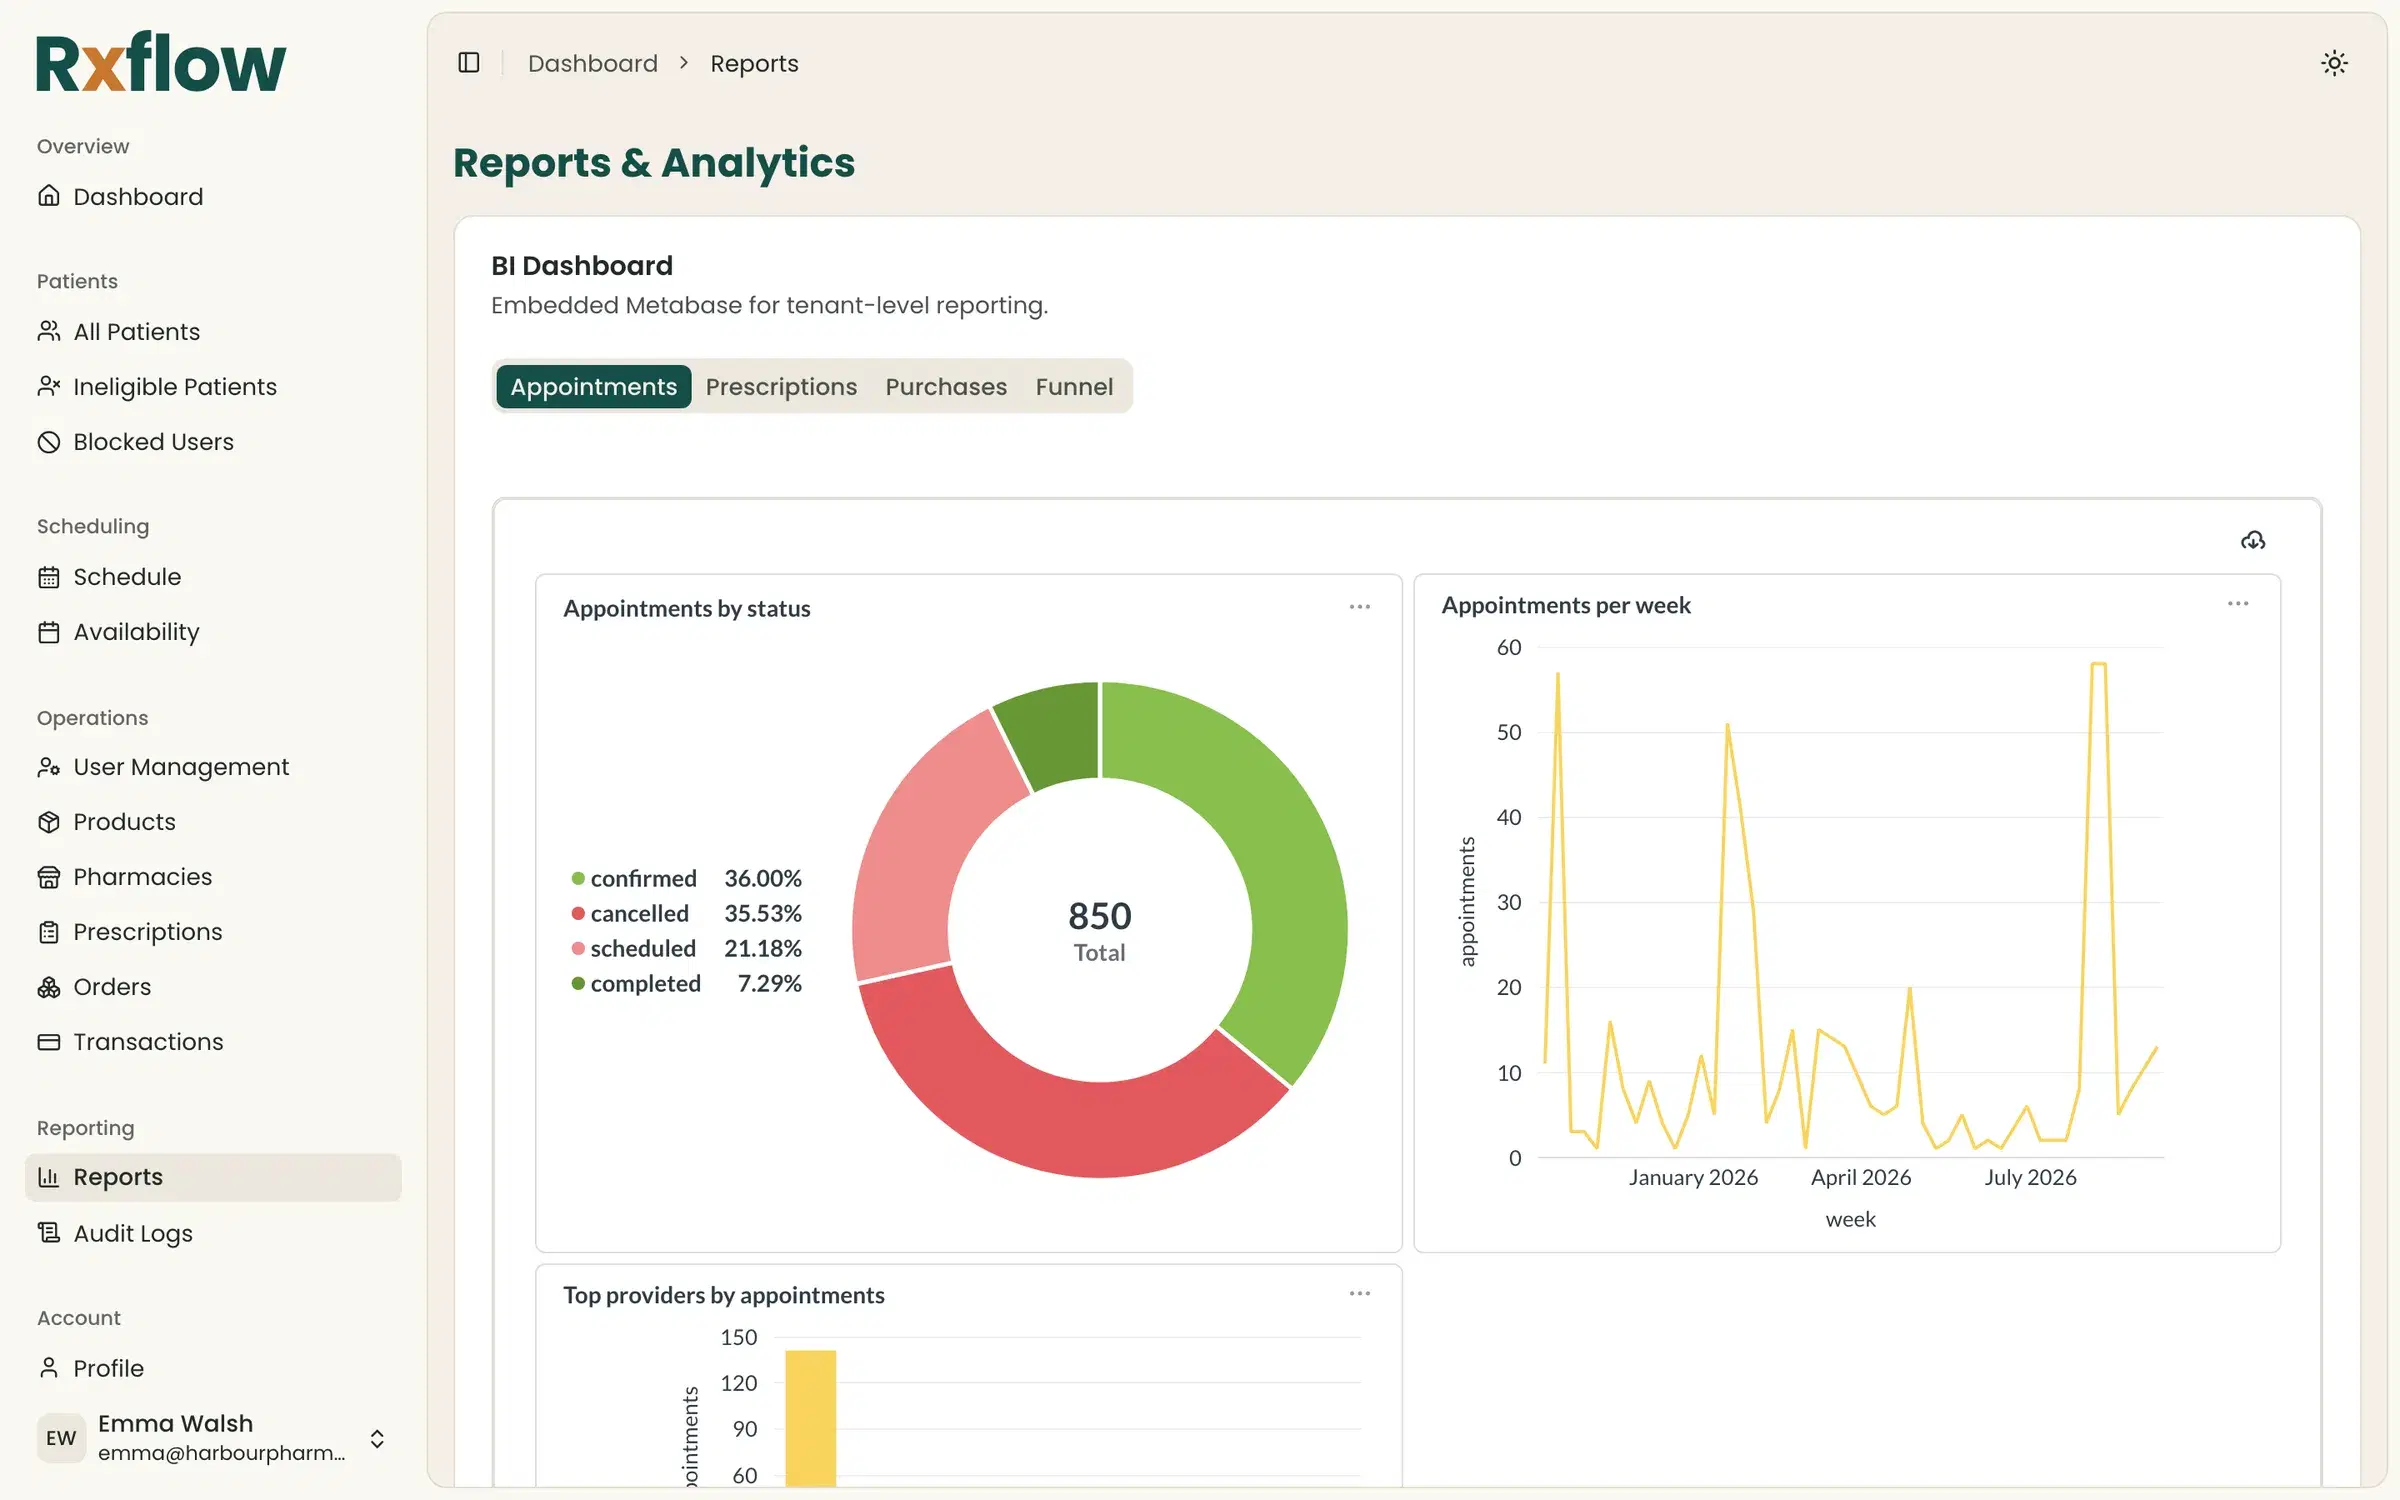This screenshot has height=1500, width=2400.
Task: Click the Rxflow logo
Action: 161,62
